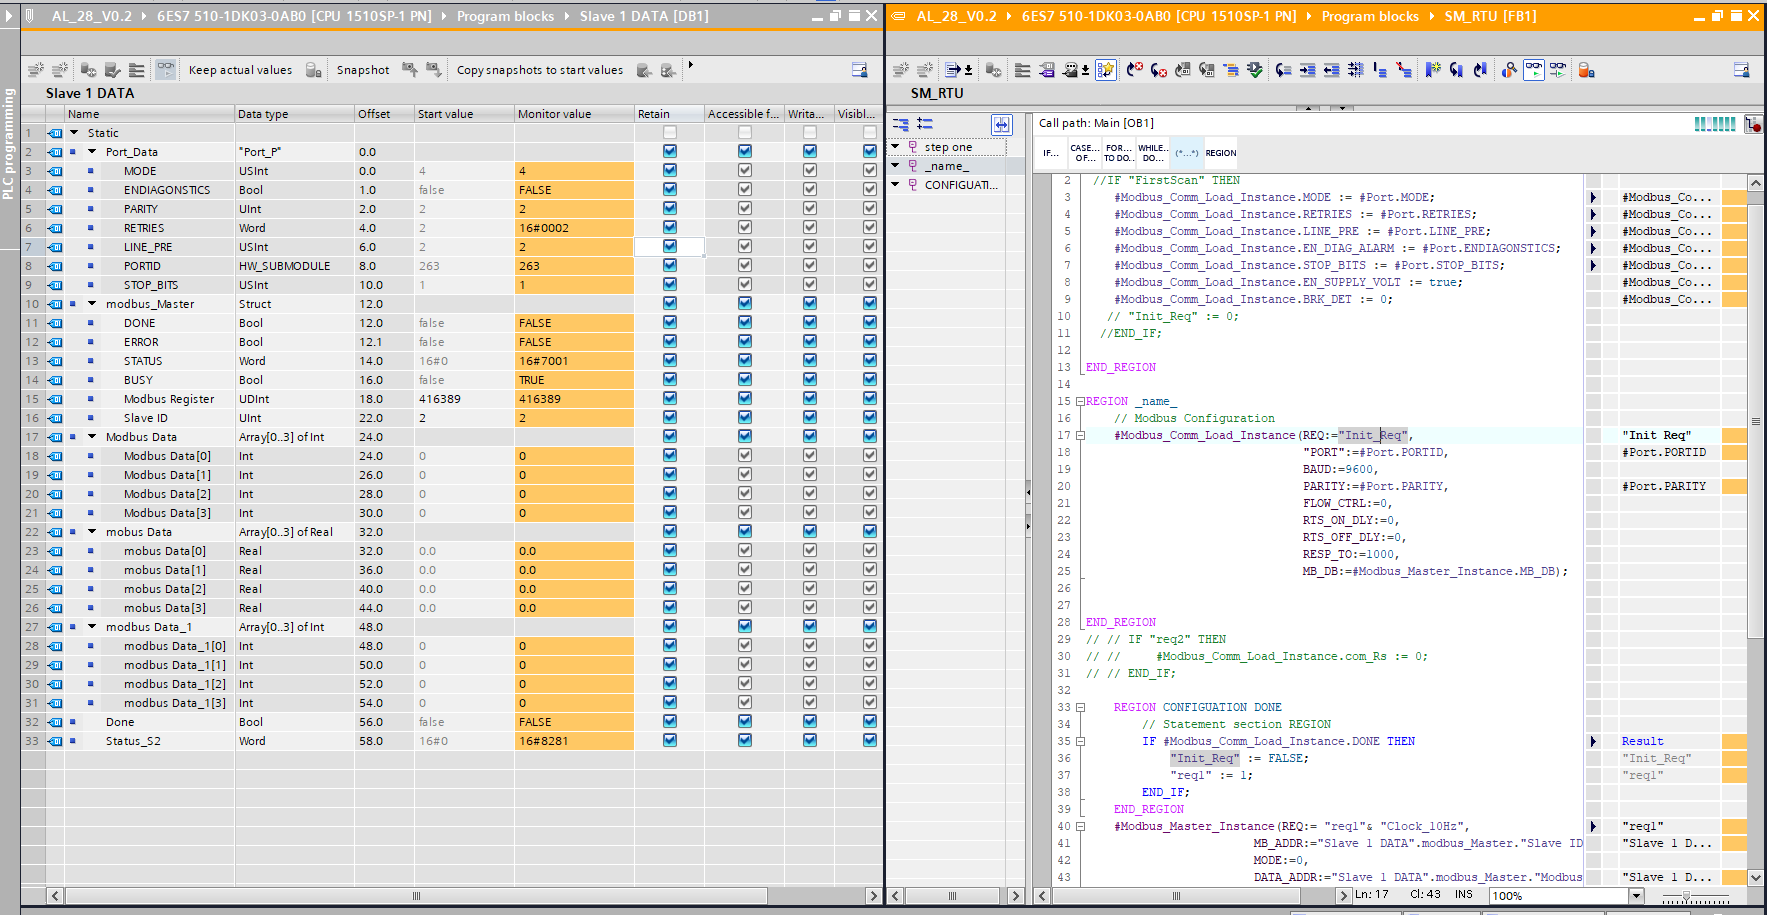The width and height of the screenshot is (1767, 915).
Task: Click the set bookmark icon in SM_RTU toolbar
Action: [x=1433, y=70]
